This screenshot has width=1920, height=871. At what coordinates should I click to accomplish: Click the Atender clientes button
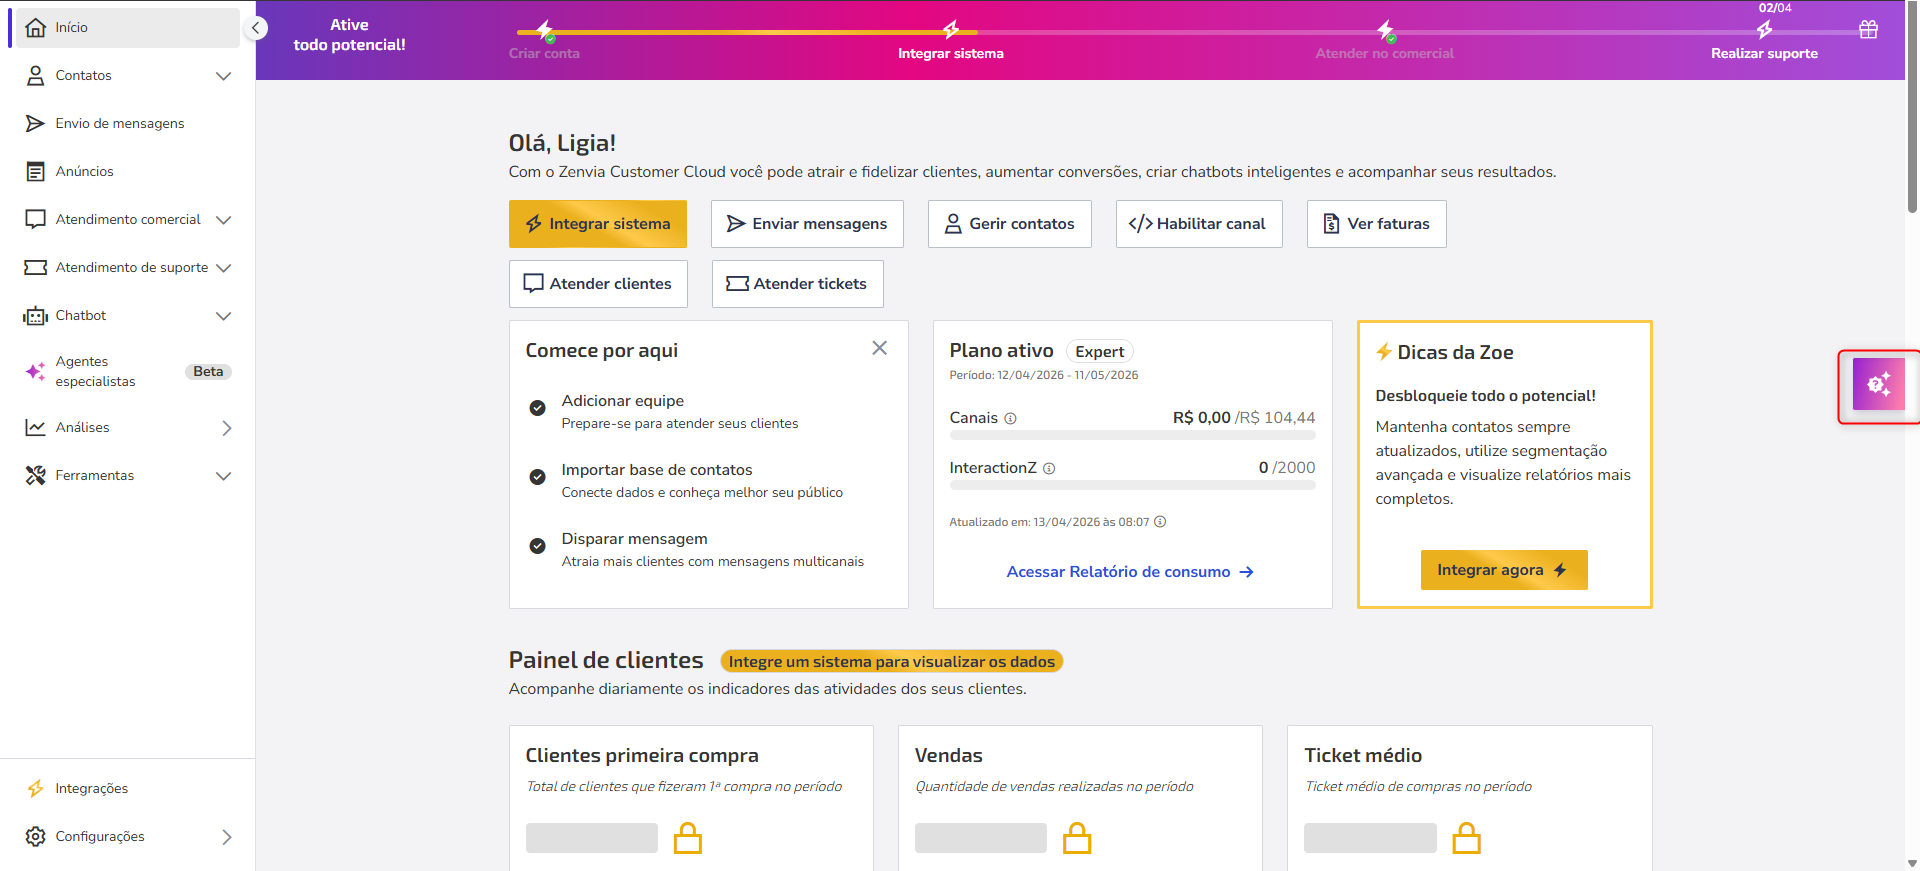tap(598, 284)
